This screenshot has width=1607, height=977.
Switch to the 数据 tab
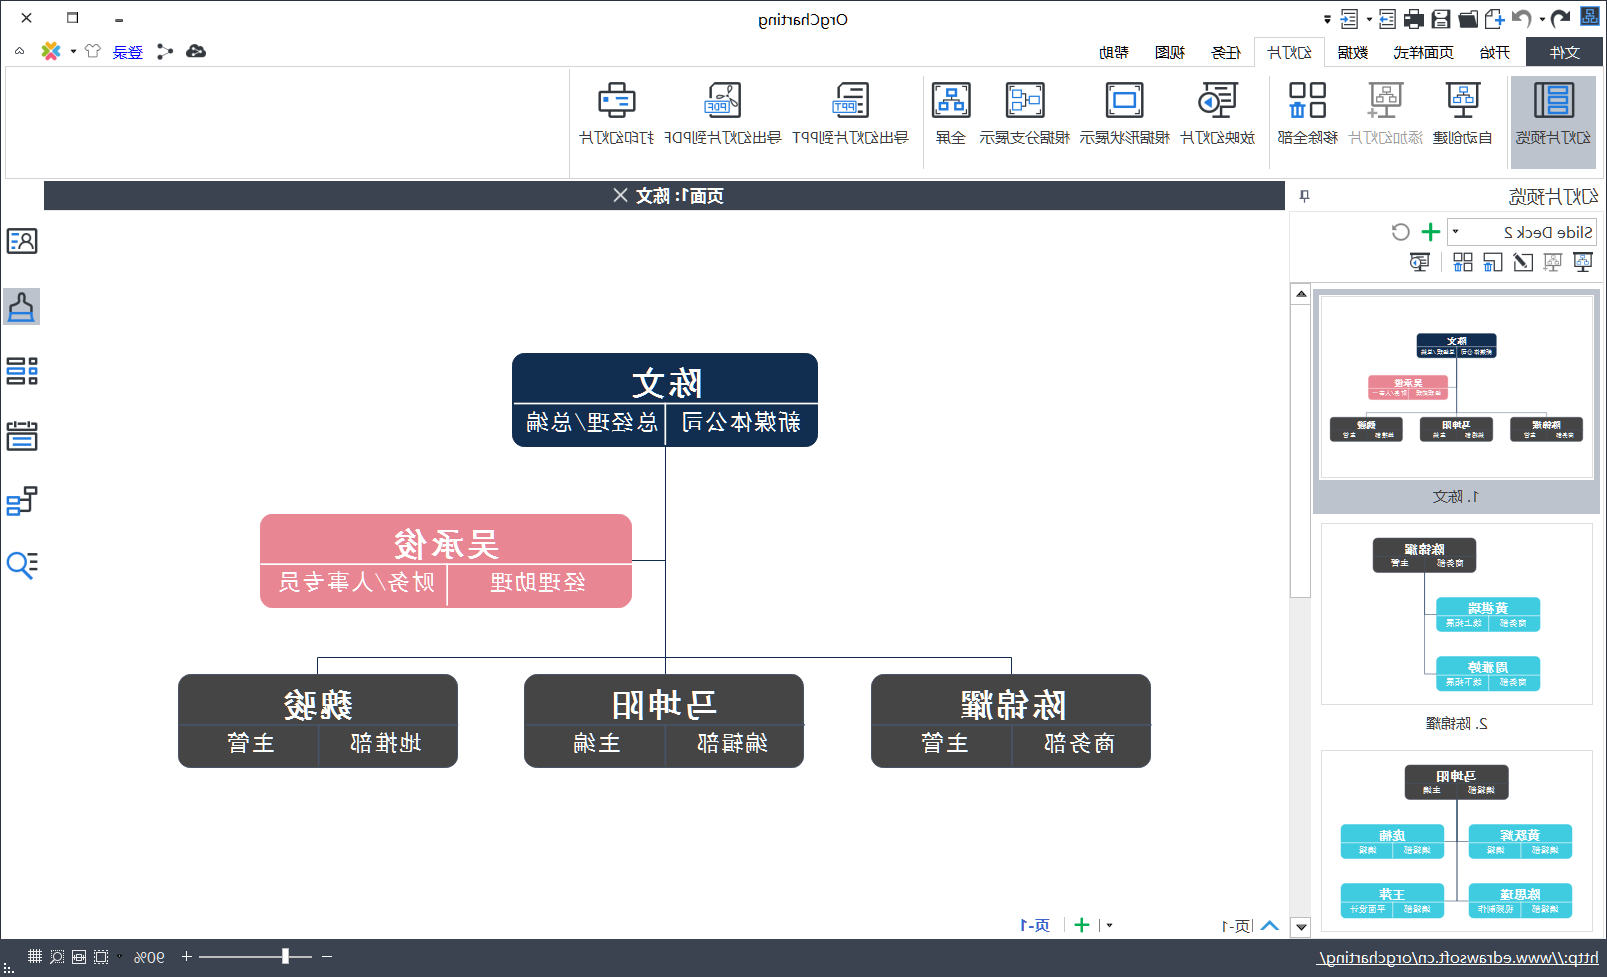(1353, 52)
